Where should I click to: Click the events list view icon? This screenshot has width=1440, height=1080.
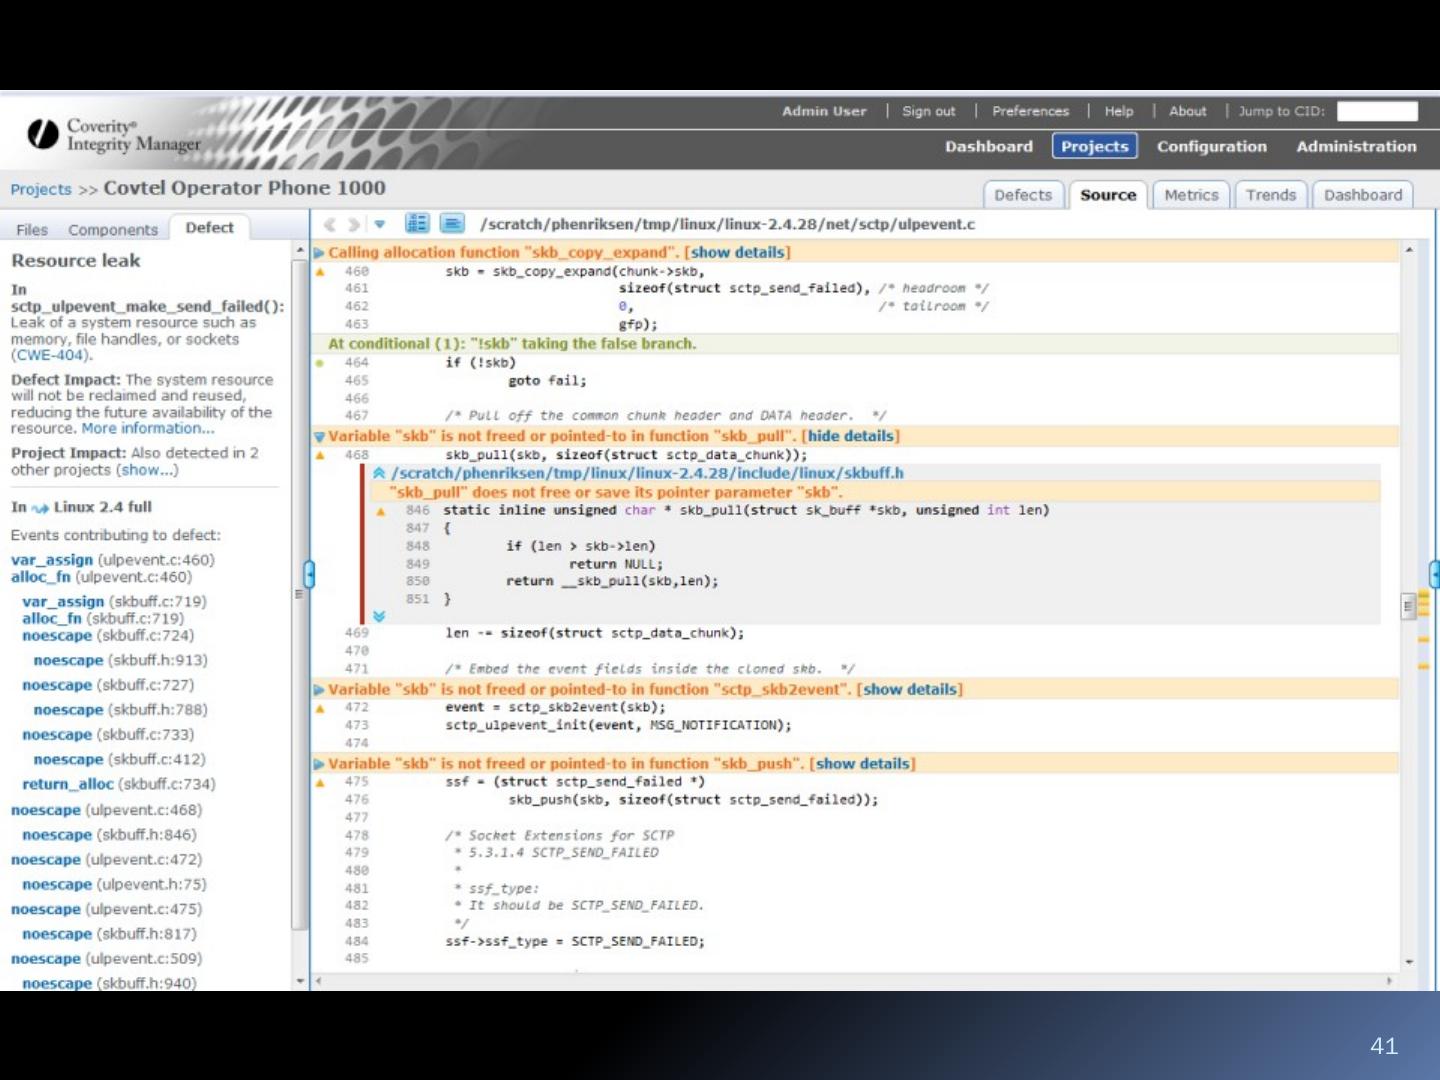[x=417, y=224]
